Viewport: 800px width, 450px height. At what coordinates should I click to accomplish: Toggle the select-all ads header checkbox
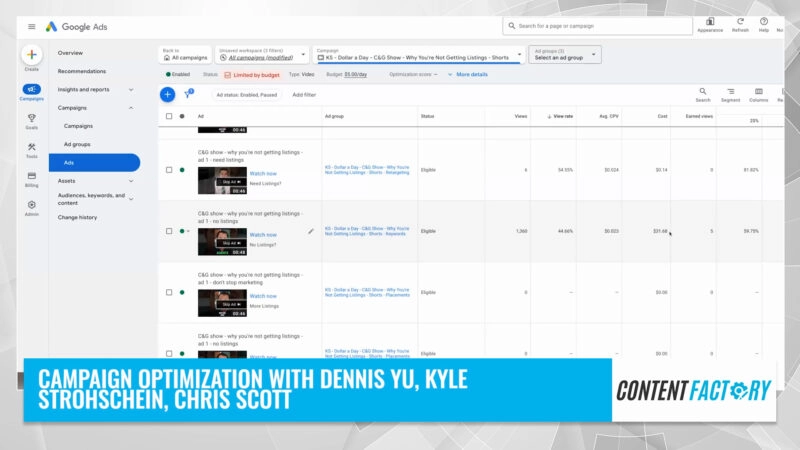pos(169,116)
